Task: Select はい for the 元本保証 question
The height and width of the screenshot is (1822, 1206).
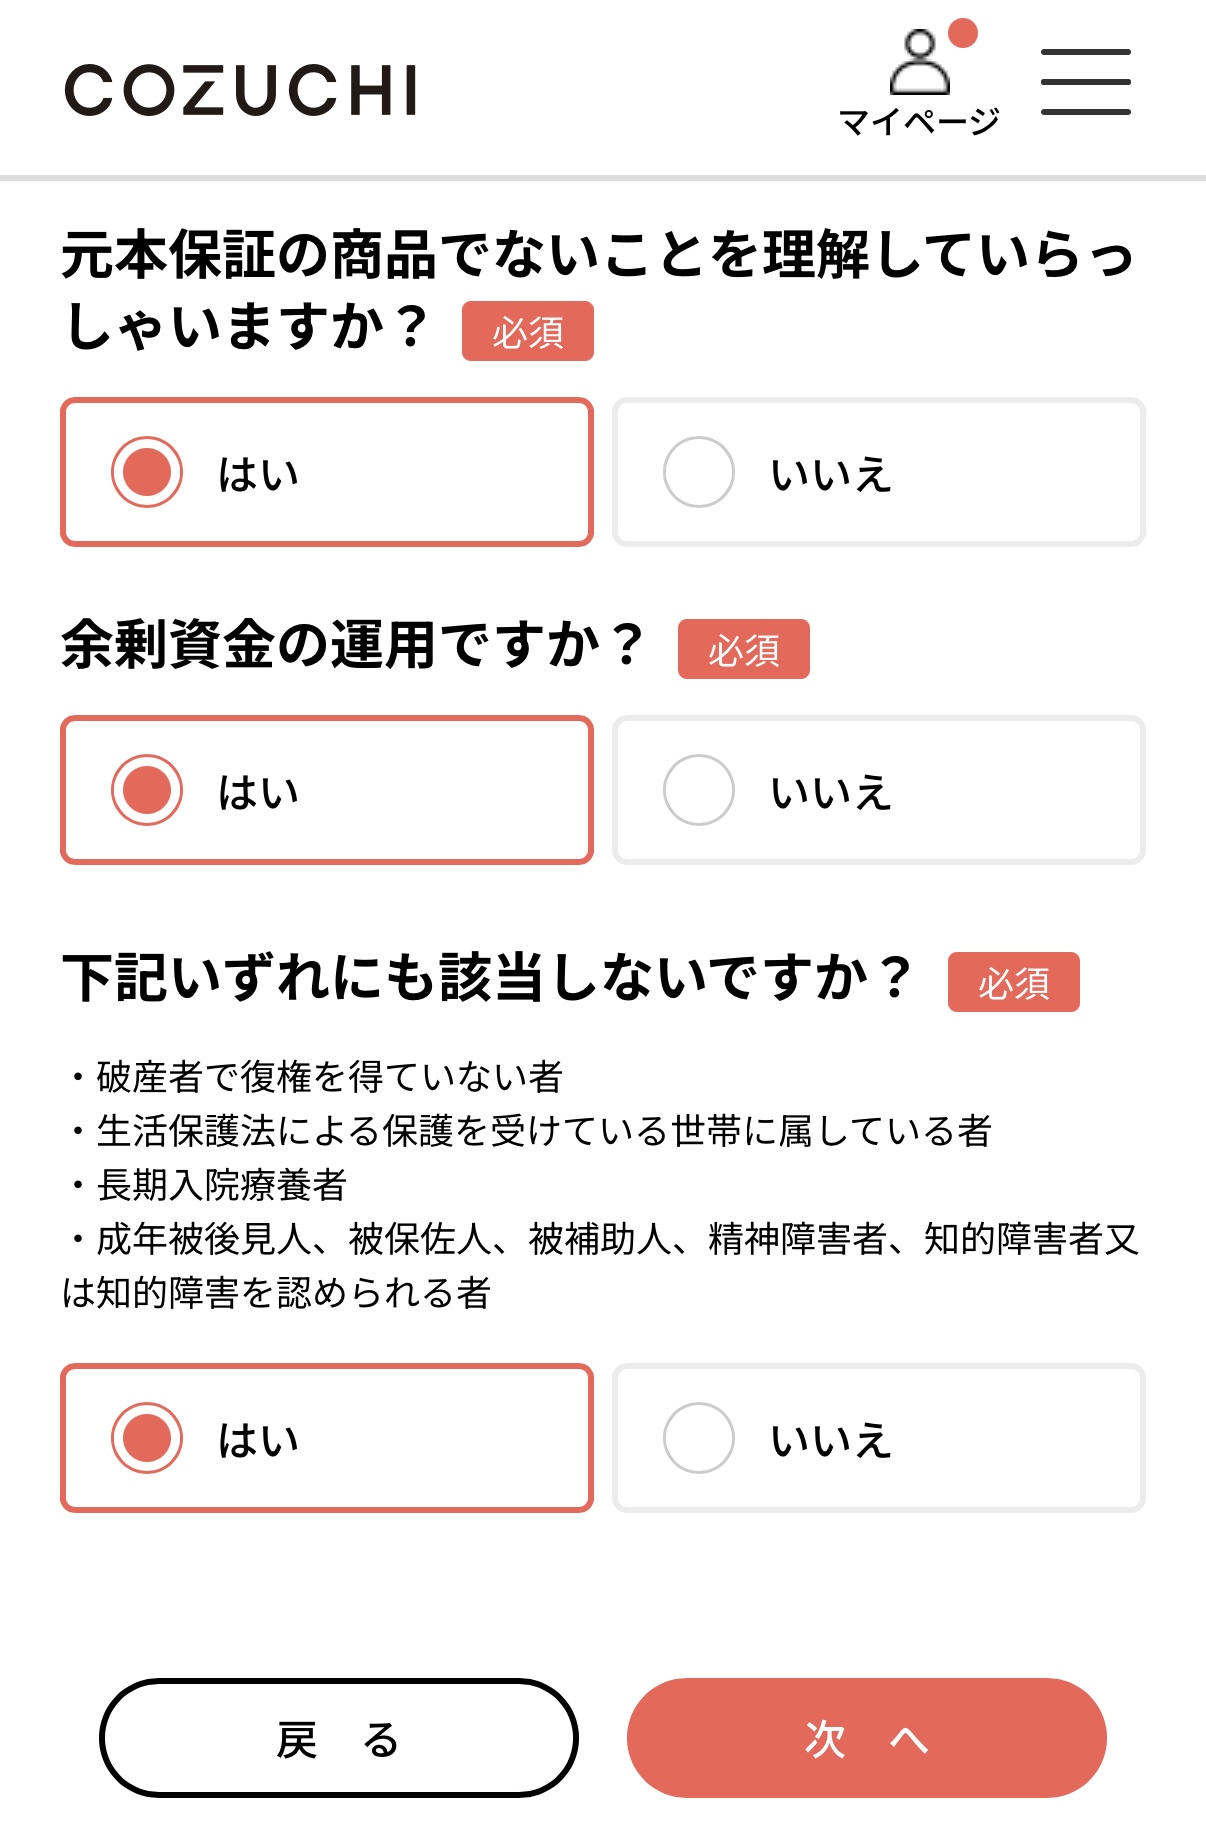Action: (x=326, y=472)
